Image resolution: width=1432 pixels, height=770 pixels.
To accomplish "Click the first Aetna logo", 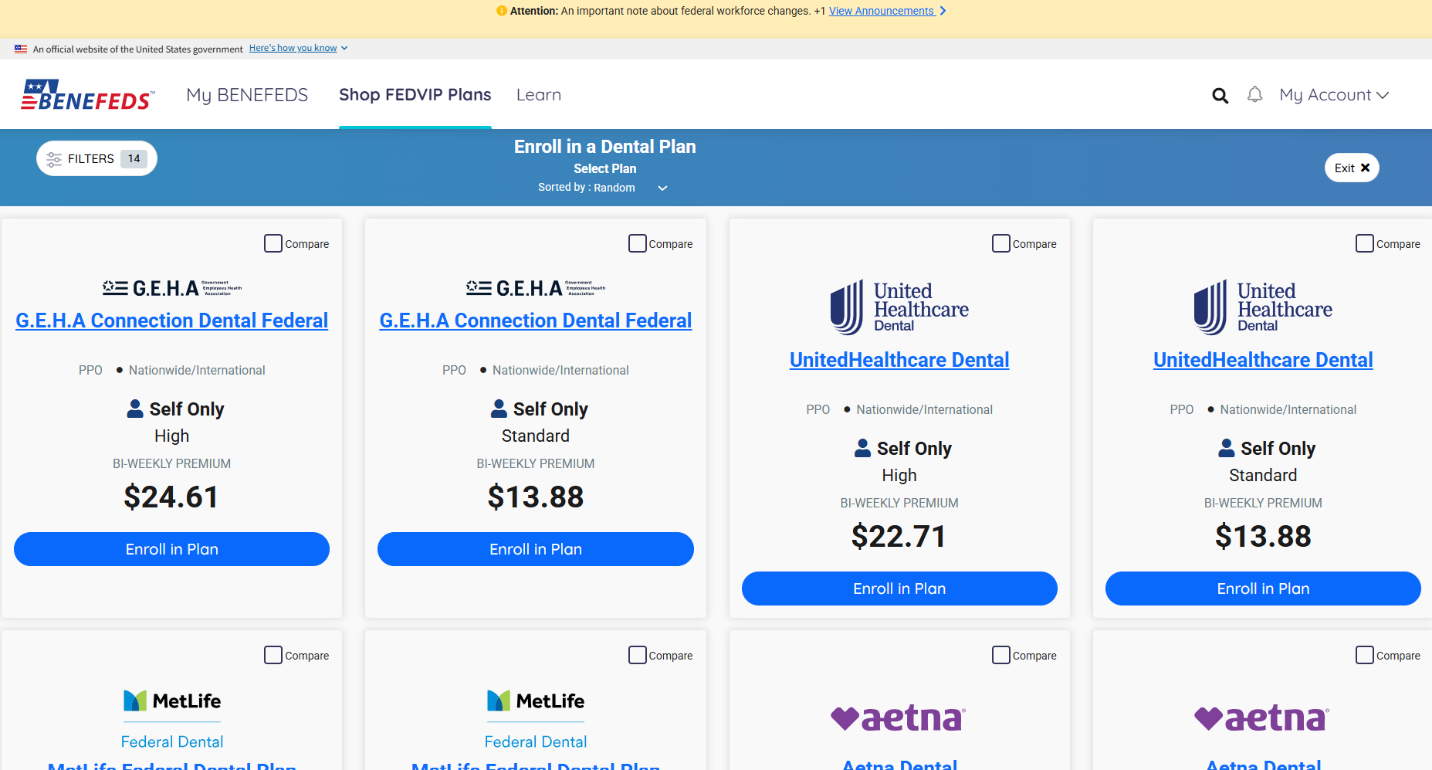I will (x=898, y=718).
